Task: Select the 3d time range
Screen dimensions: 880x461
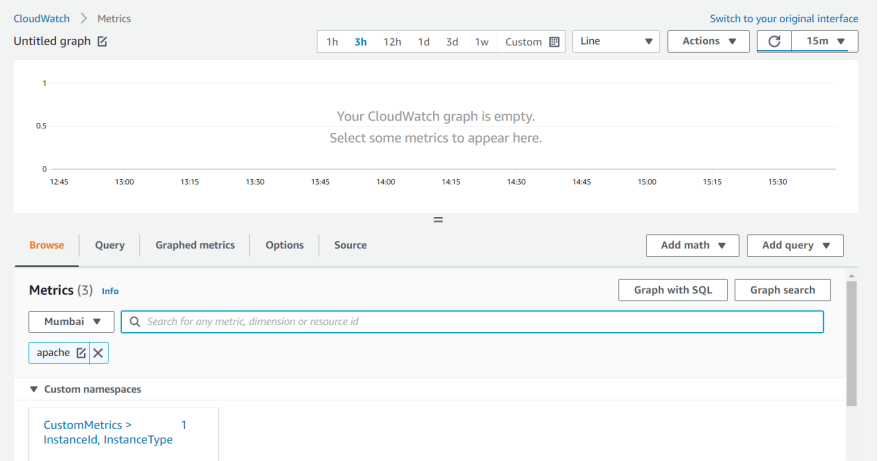Action: [452, 42]
